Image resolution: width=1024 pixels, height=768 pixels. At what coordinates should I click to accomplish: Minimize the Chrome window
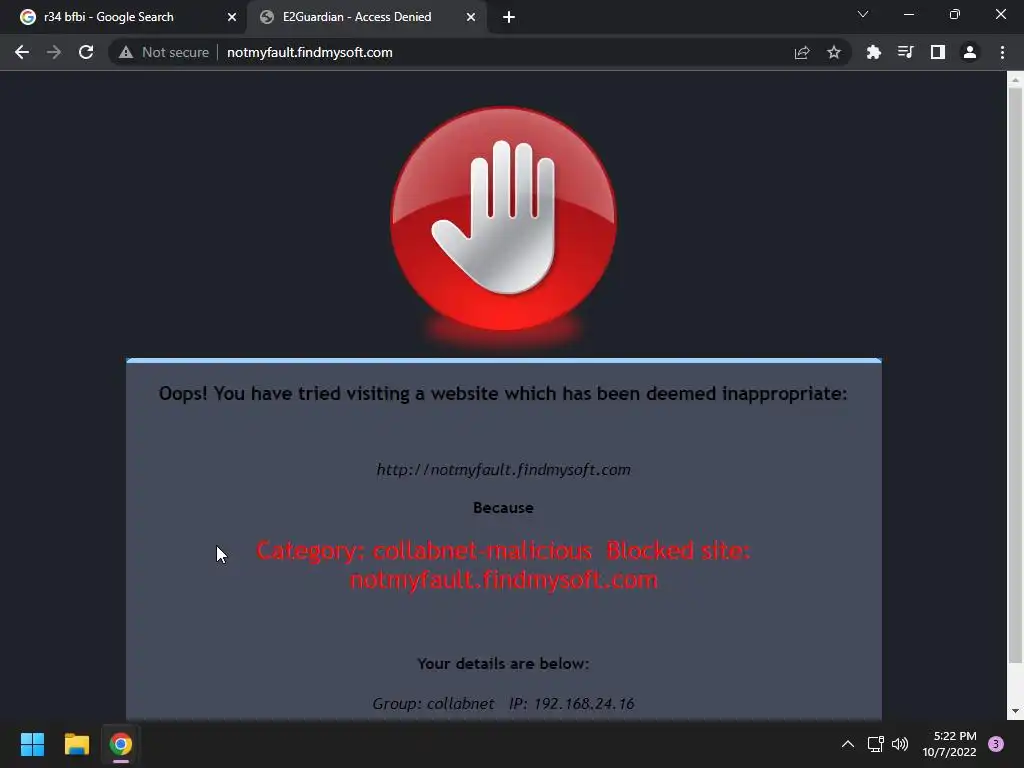coord(908,14)
